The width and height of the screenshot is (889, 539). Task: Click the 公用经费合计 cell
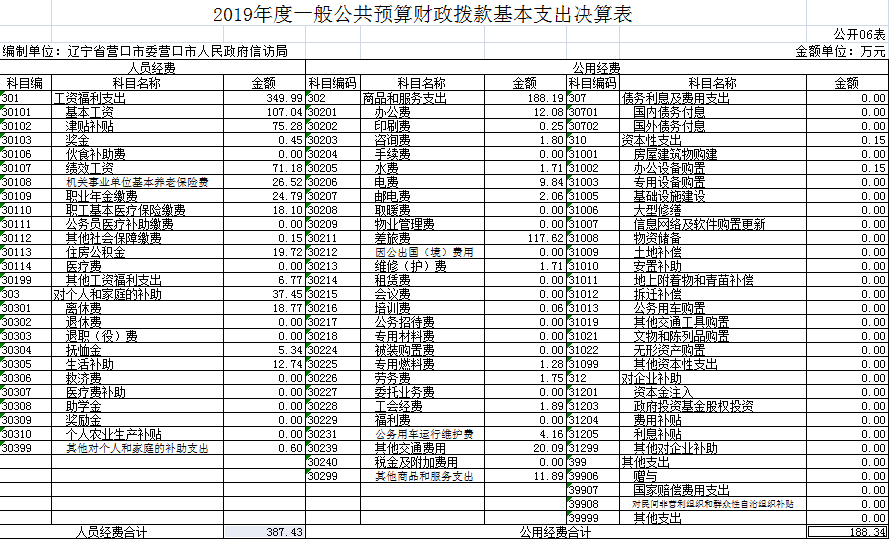556,532
